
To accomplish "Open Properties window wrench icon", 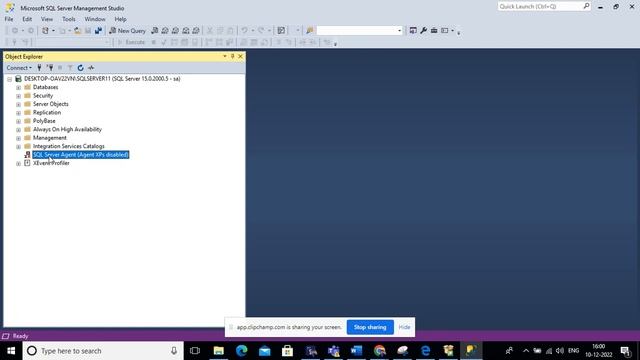I will click(424, 31).
